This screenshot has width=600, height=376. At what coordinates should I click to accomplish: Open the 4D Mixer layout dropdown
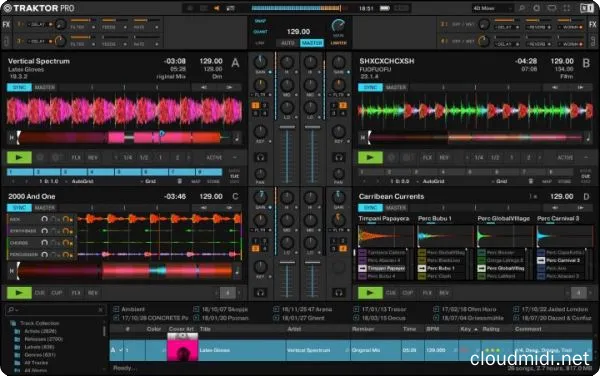click(x=492, y=8)
